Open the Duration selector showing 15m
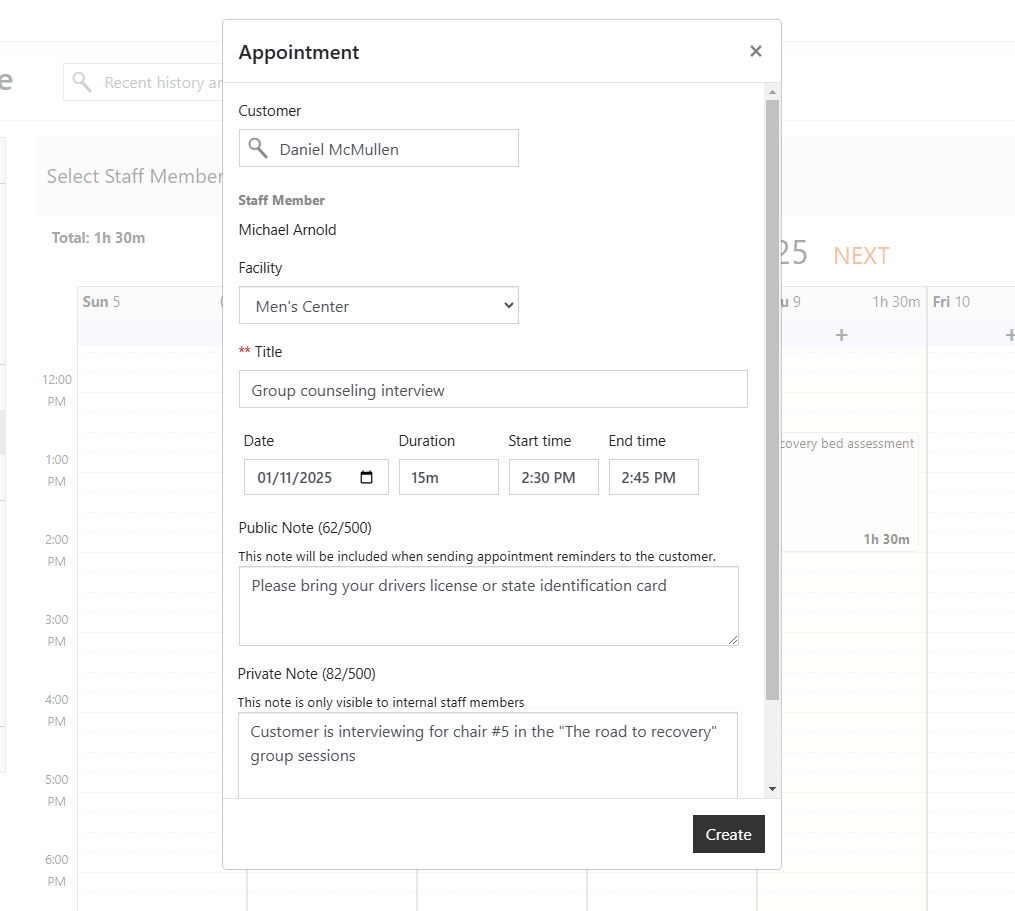1015x911 pixels. click(448, 477)
